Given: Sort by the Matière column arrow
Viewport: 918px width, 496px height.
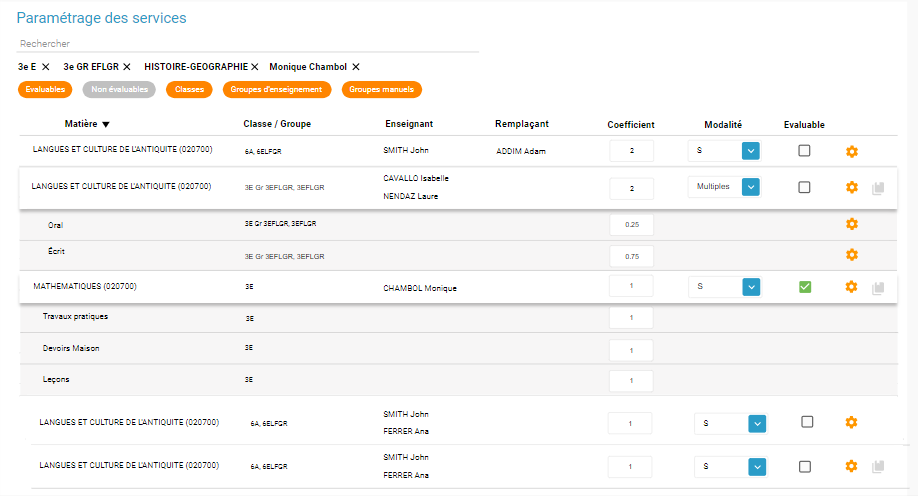Looking at the screenshot, I should tap(106, 125).
